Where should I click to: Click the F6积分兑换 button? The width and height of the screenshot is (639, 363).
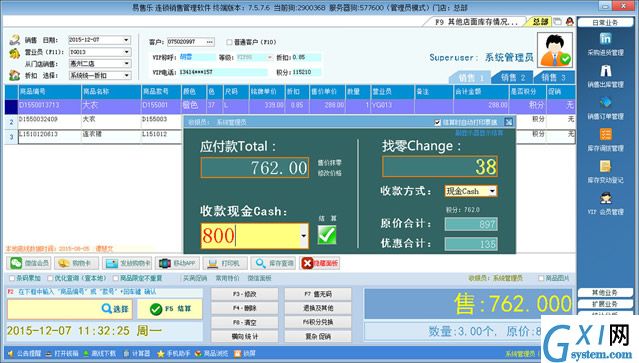point(318,322)
